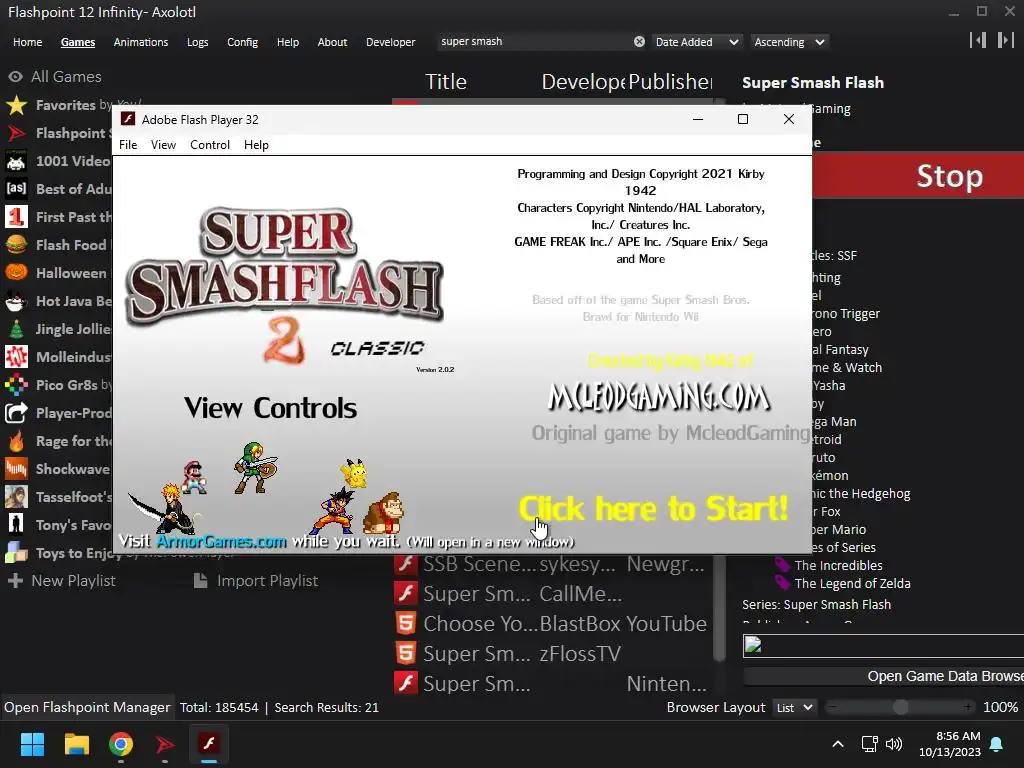
Task: Click the Molleindustria playlist icon
Action: click(16, 357)
